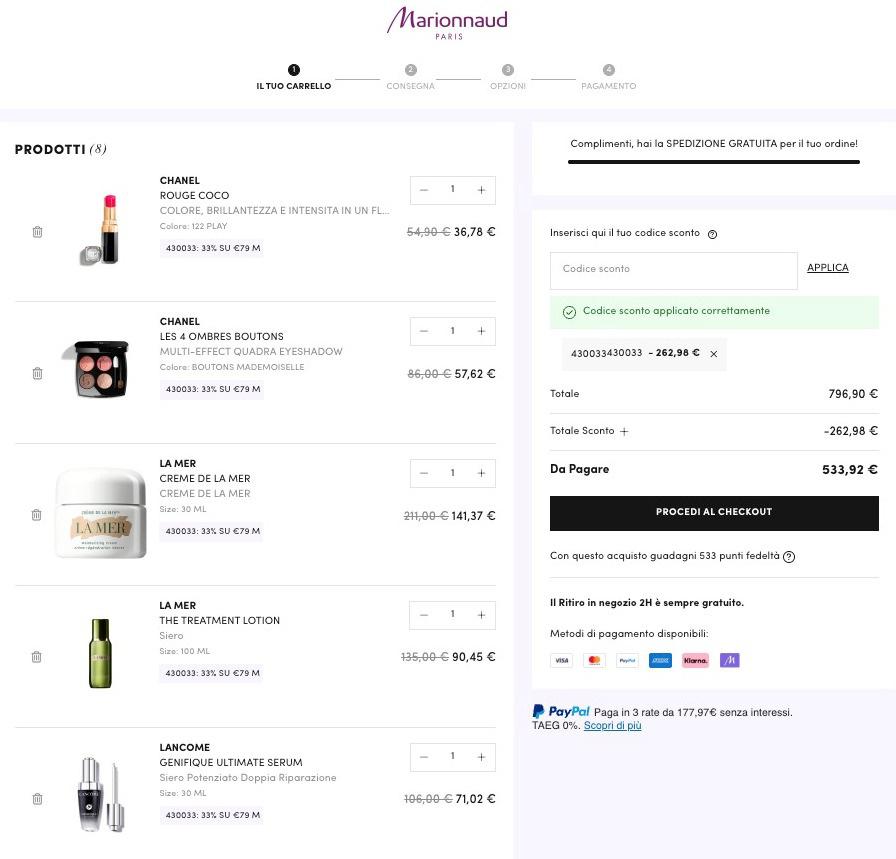This screenshot has height=859, width=896.
Task: Click Procedi al Checkout button
Action: 714,513
